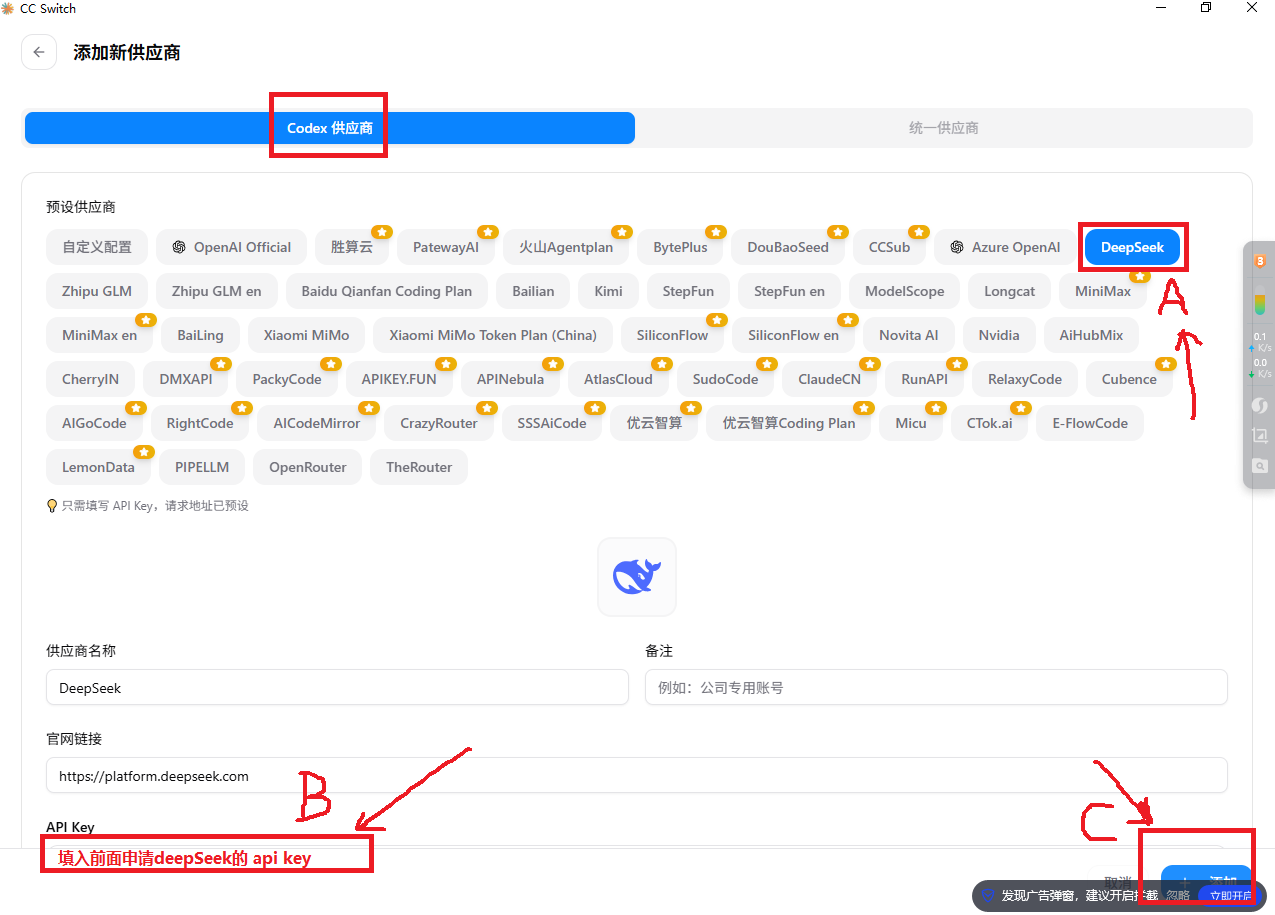The width and height of the screenshot is (1275, 915).
Task: Select the 火山Agentplan preset
Action: (x=566, y=247)
